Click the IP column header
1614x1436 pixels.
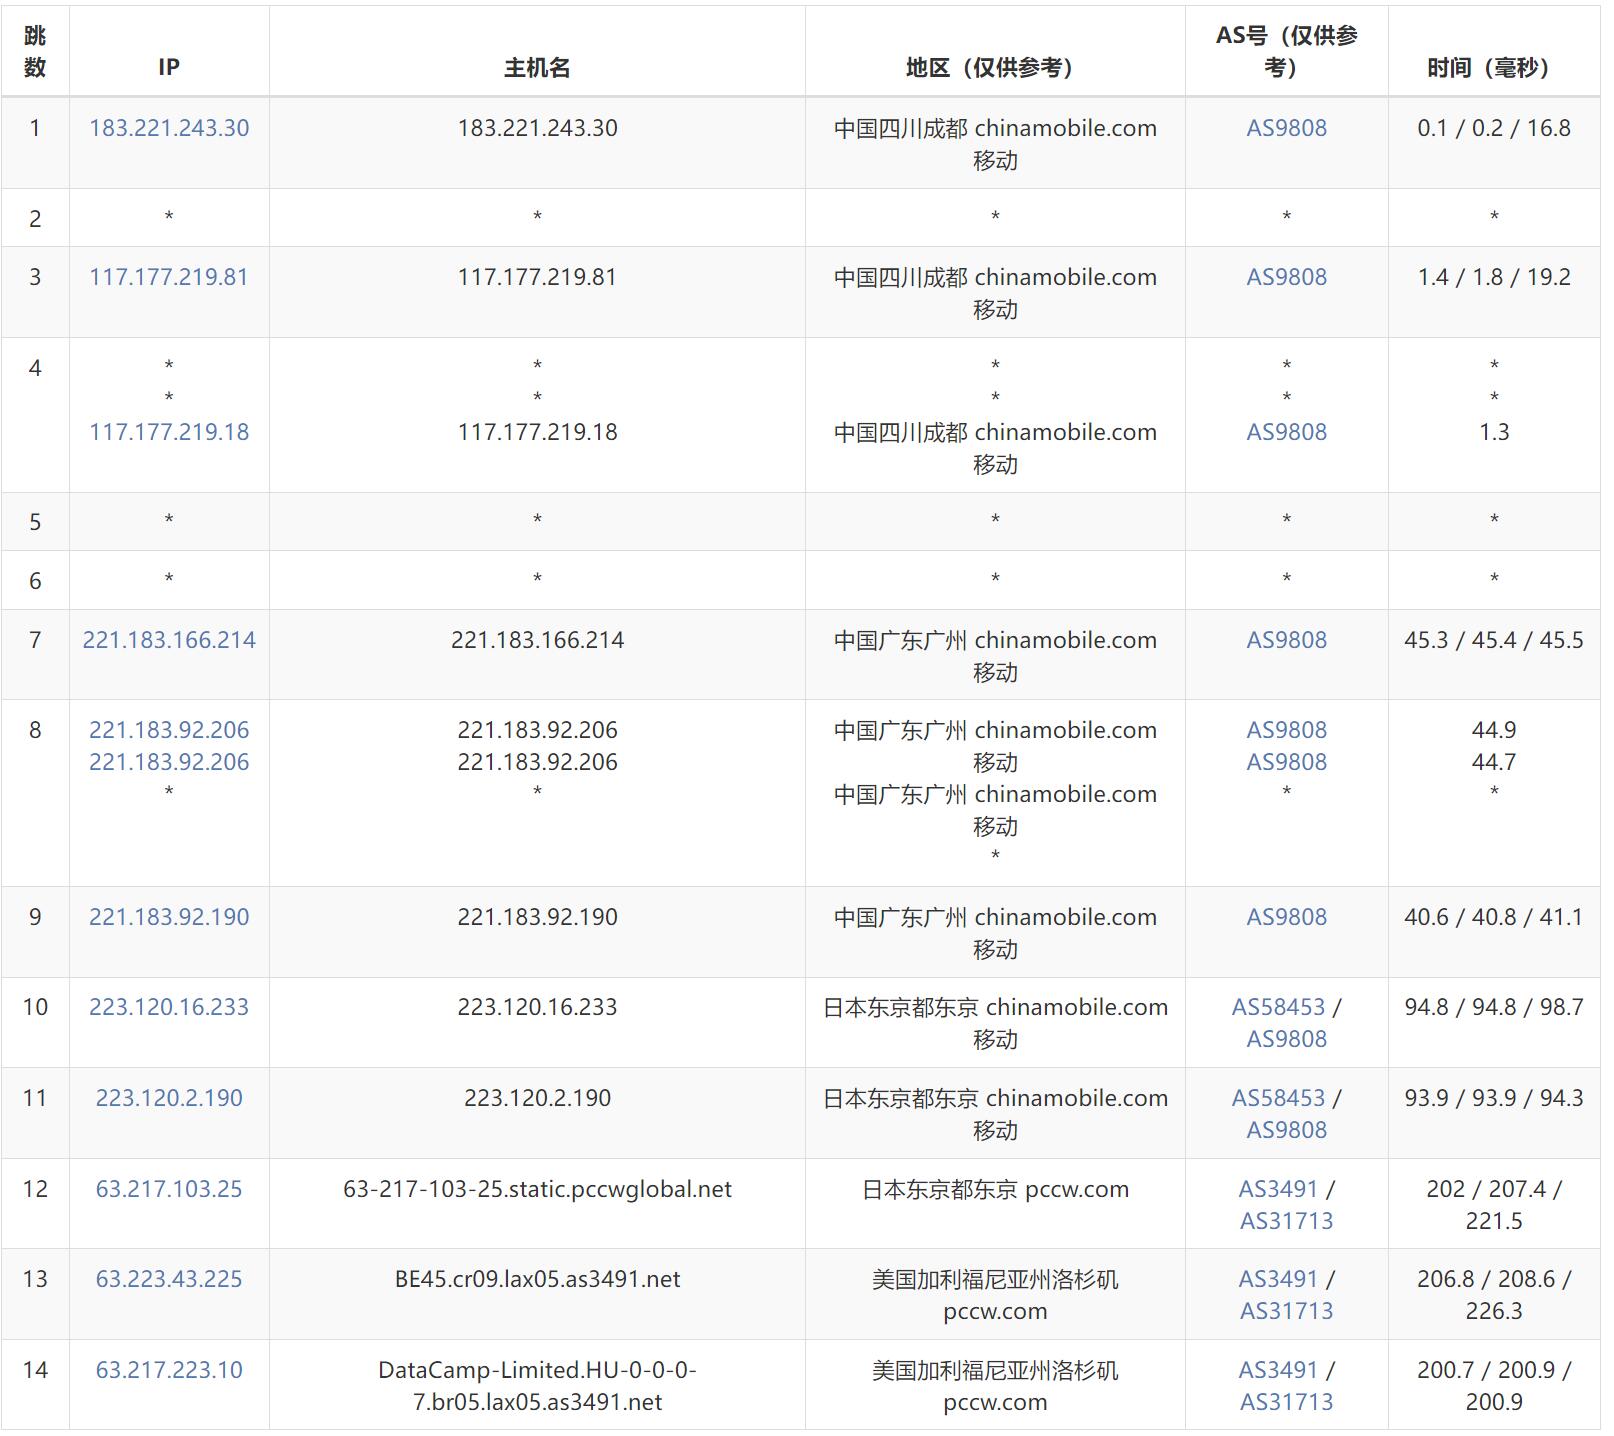click(169, 51)
